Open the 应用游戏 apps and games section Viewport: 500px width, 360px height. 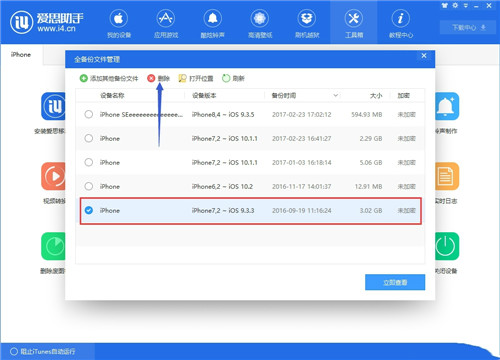tap(166, 23)
